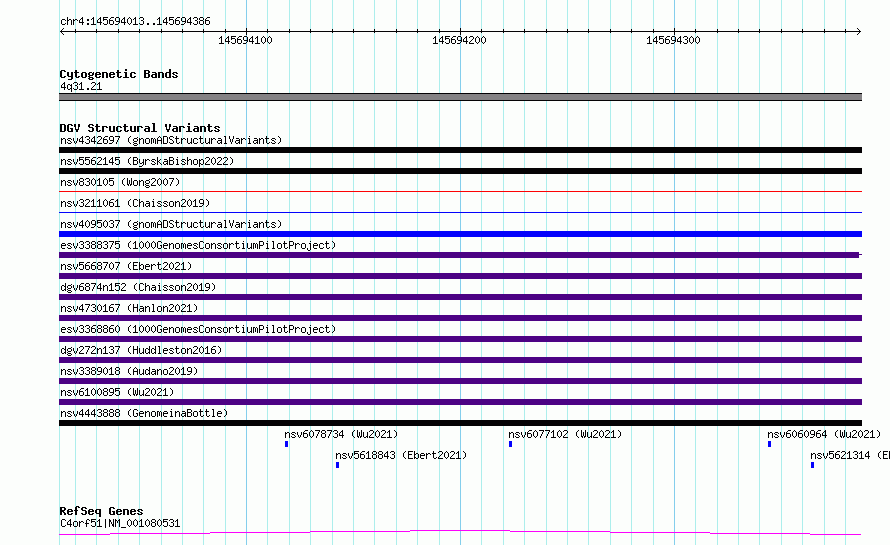Select the nsv6077102 (Wu2021) variant marker
This screenshot has width=890, height=545.
[511, 444]
